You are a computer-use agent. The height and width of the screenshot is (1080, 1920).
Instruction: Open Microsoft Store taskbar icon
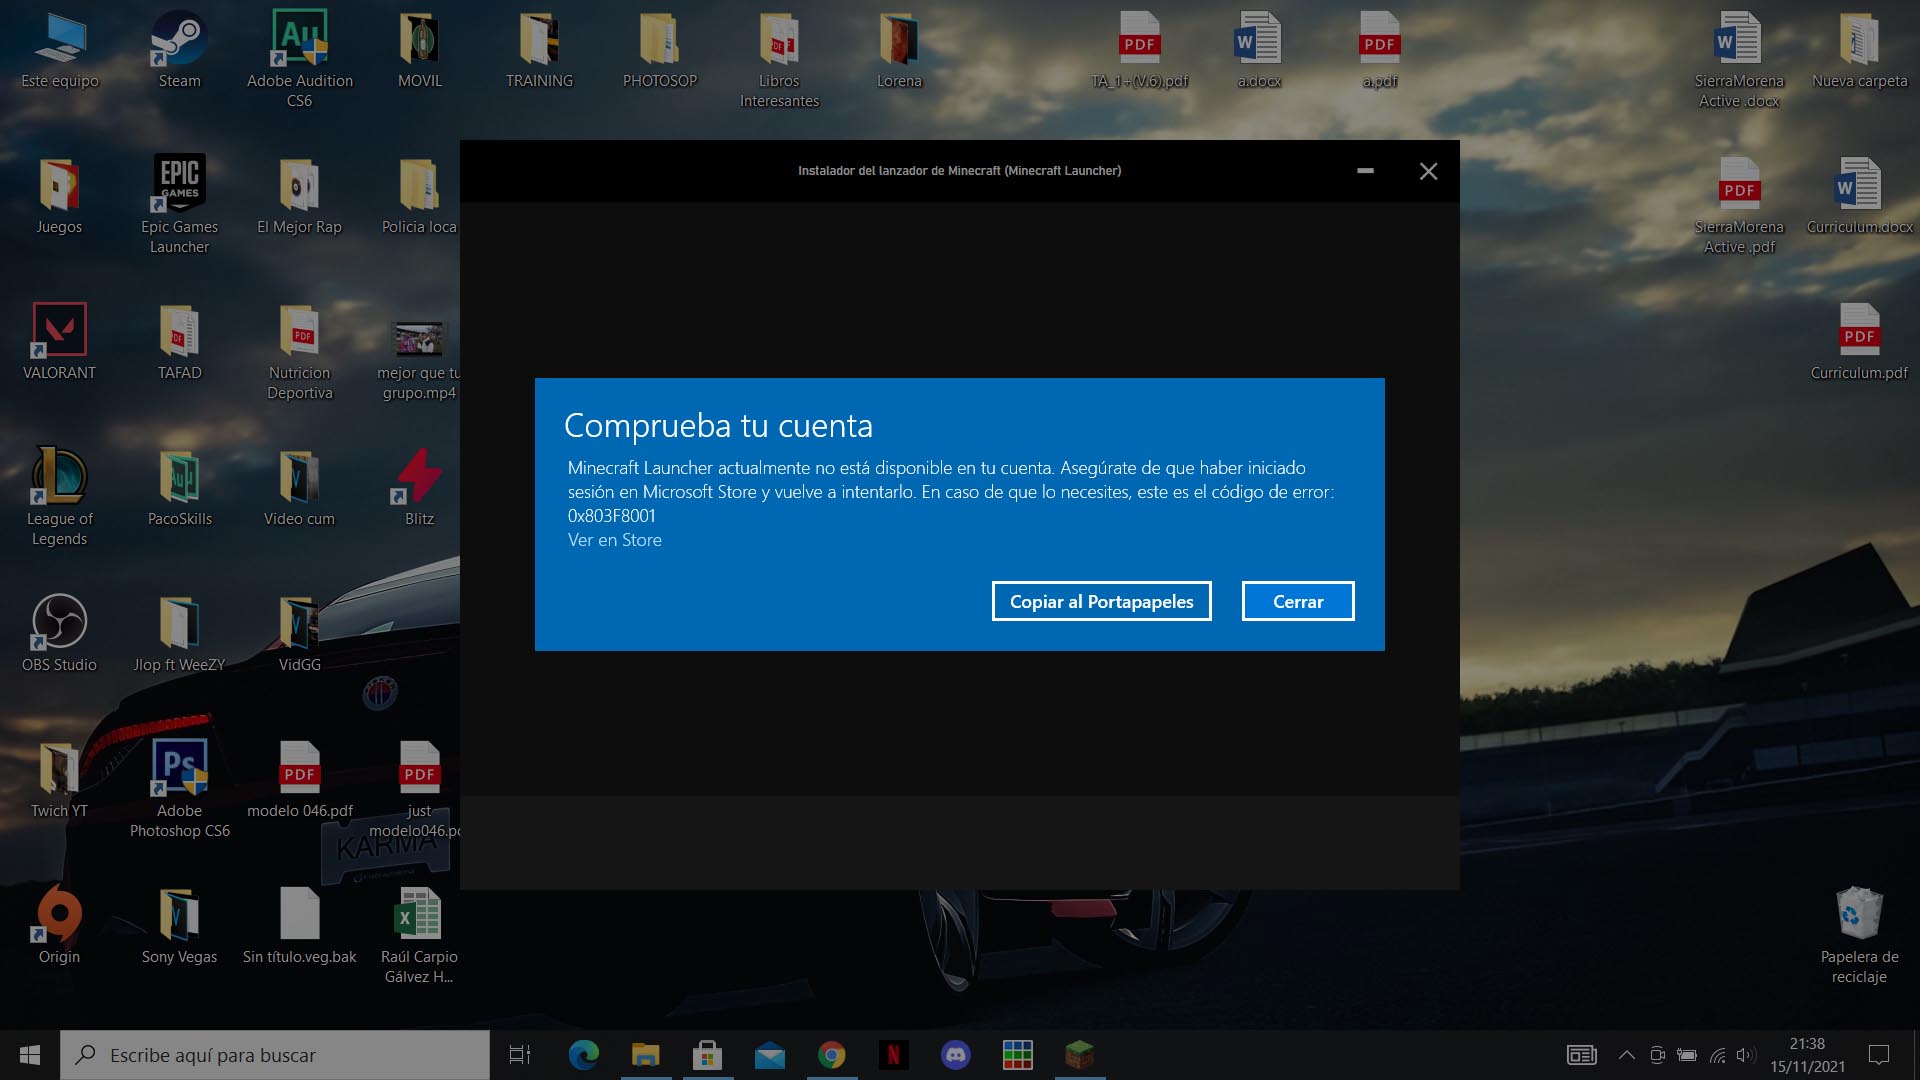[x=707, y=1055]
